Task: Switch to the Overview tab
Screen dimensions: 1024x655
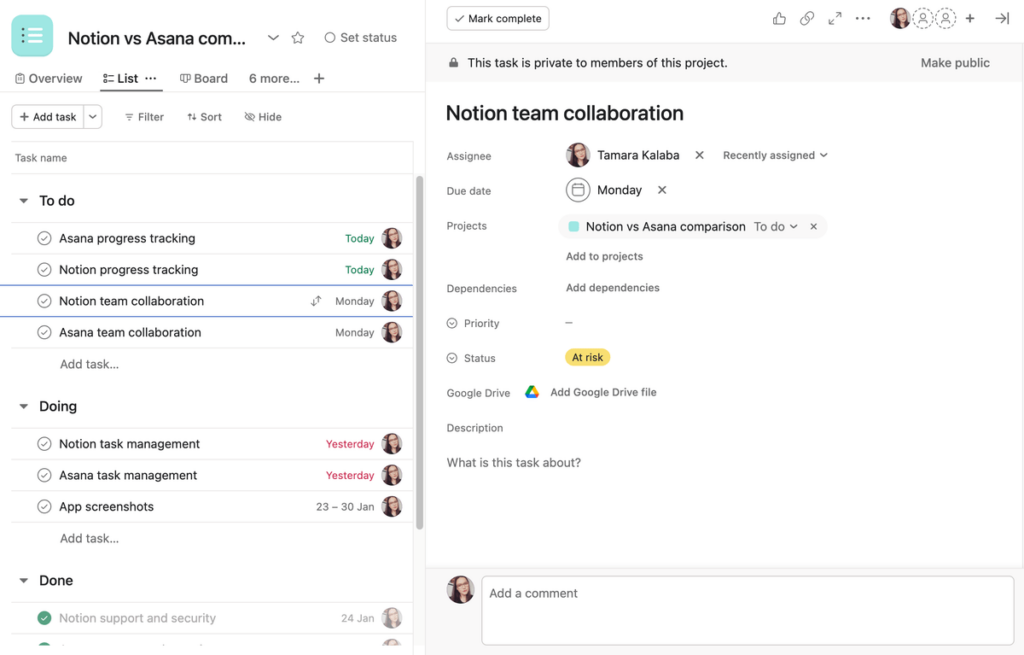Action: tap(47, 77)
